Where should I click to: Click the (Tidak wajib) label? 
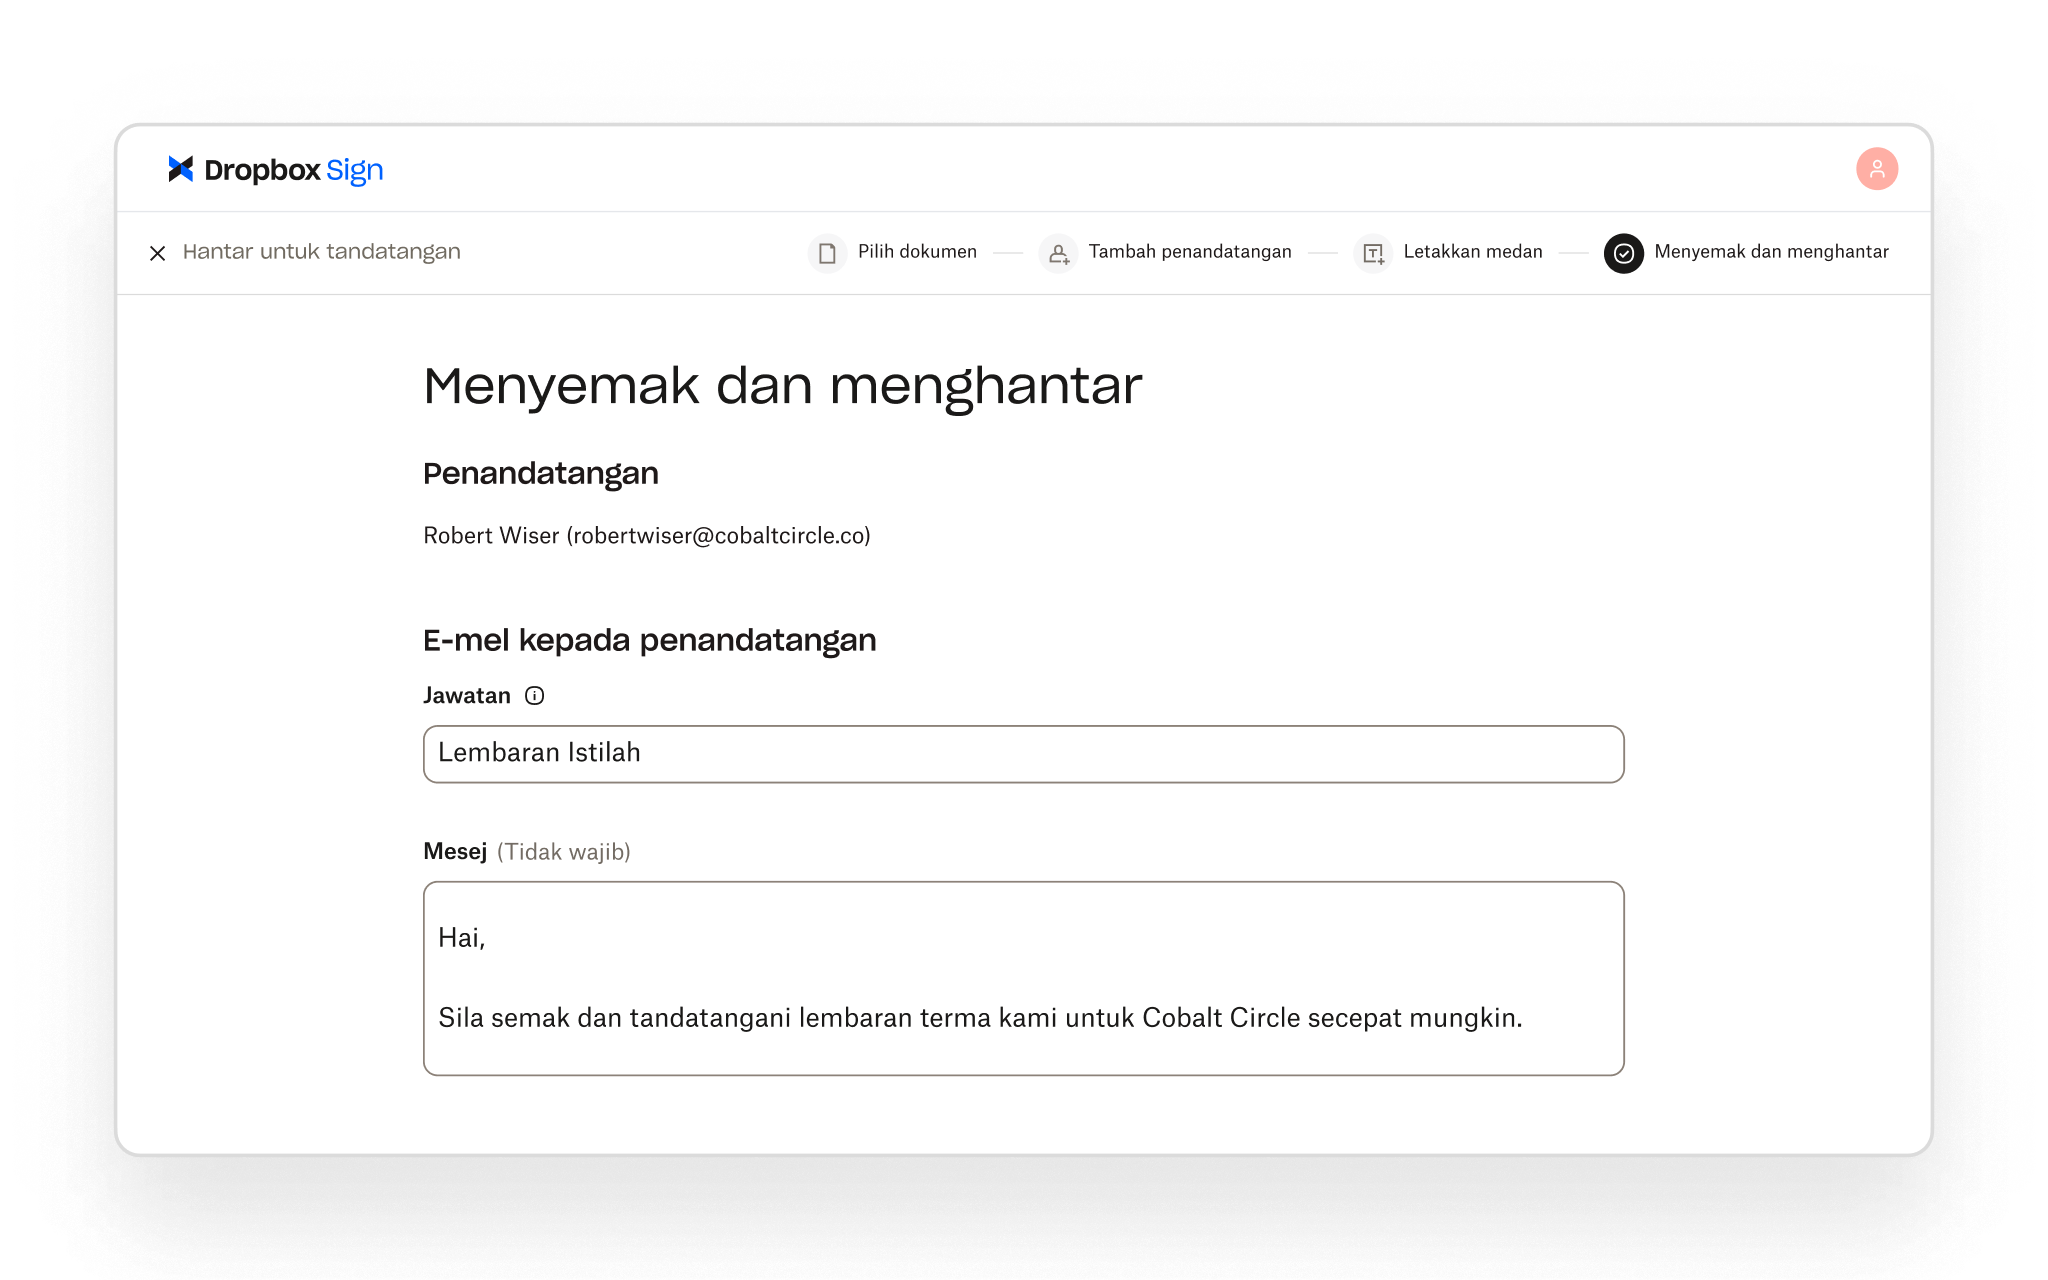(564, 852)
